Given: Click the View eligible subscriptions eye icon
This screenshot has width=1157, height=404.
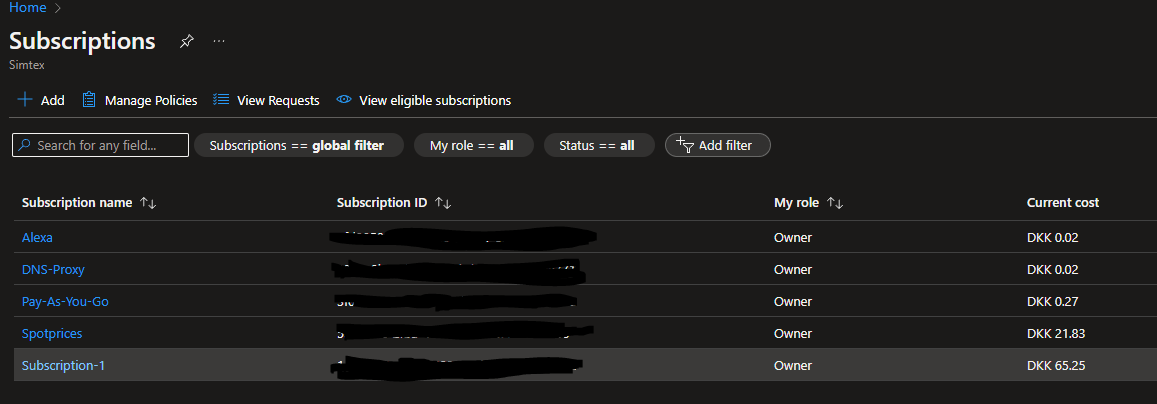Looking at the screenshot, I should tap(344, 100).
